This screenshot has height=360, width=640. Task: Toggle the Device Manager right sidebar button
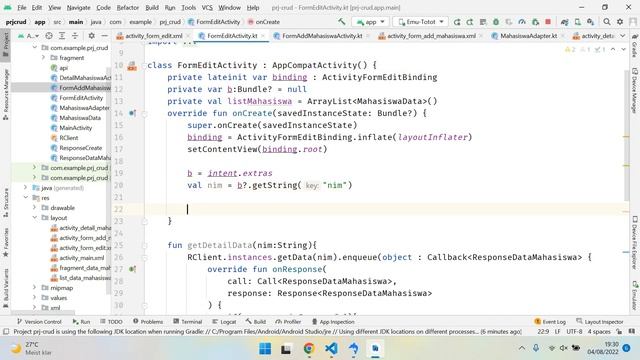click(635, 91)
